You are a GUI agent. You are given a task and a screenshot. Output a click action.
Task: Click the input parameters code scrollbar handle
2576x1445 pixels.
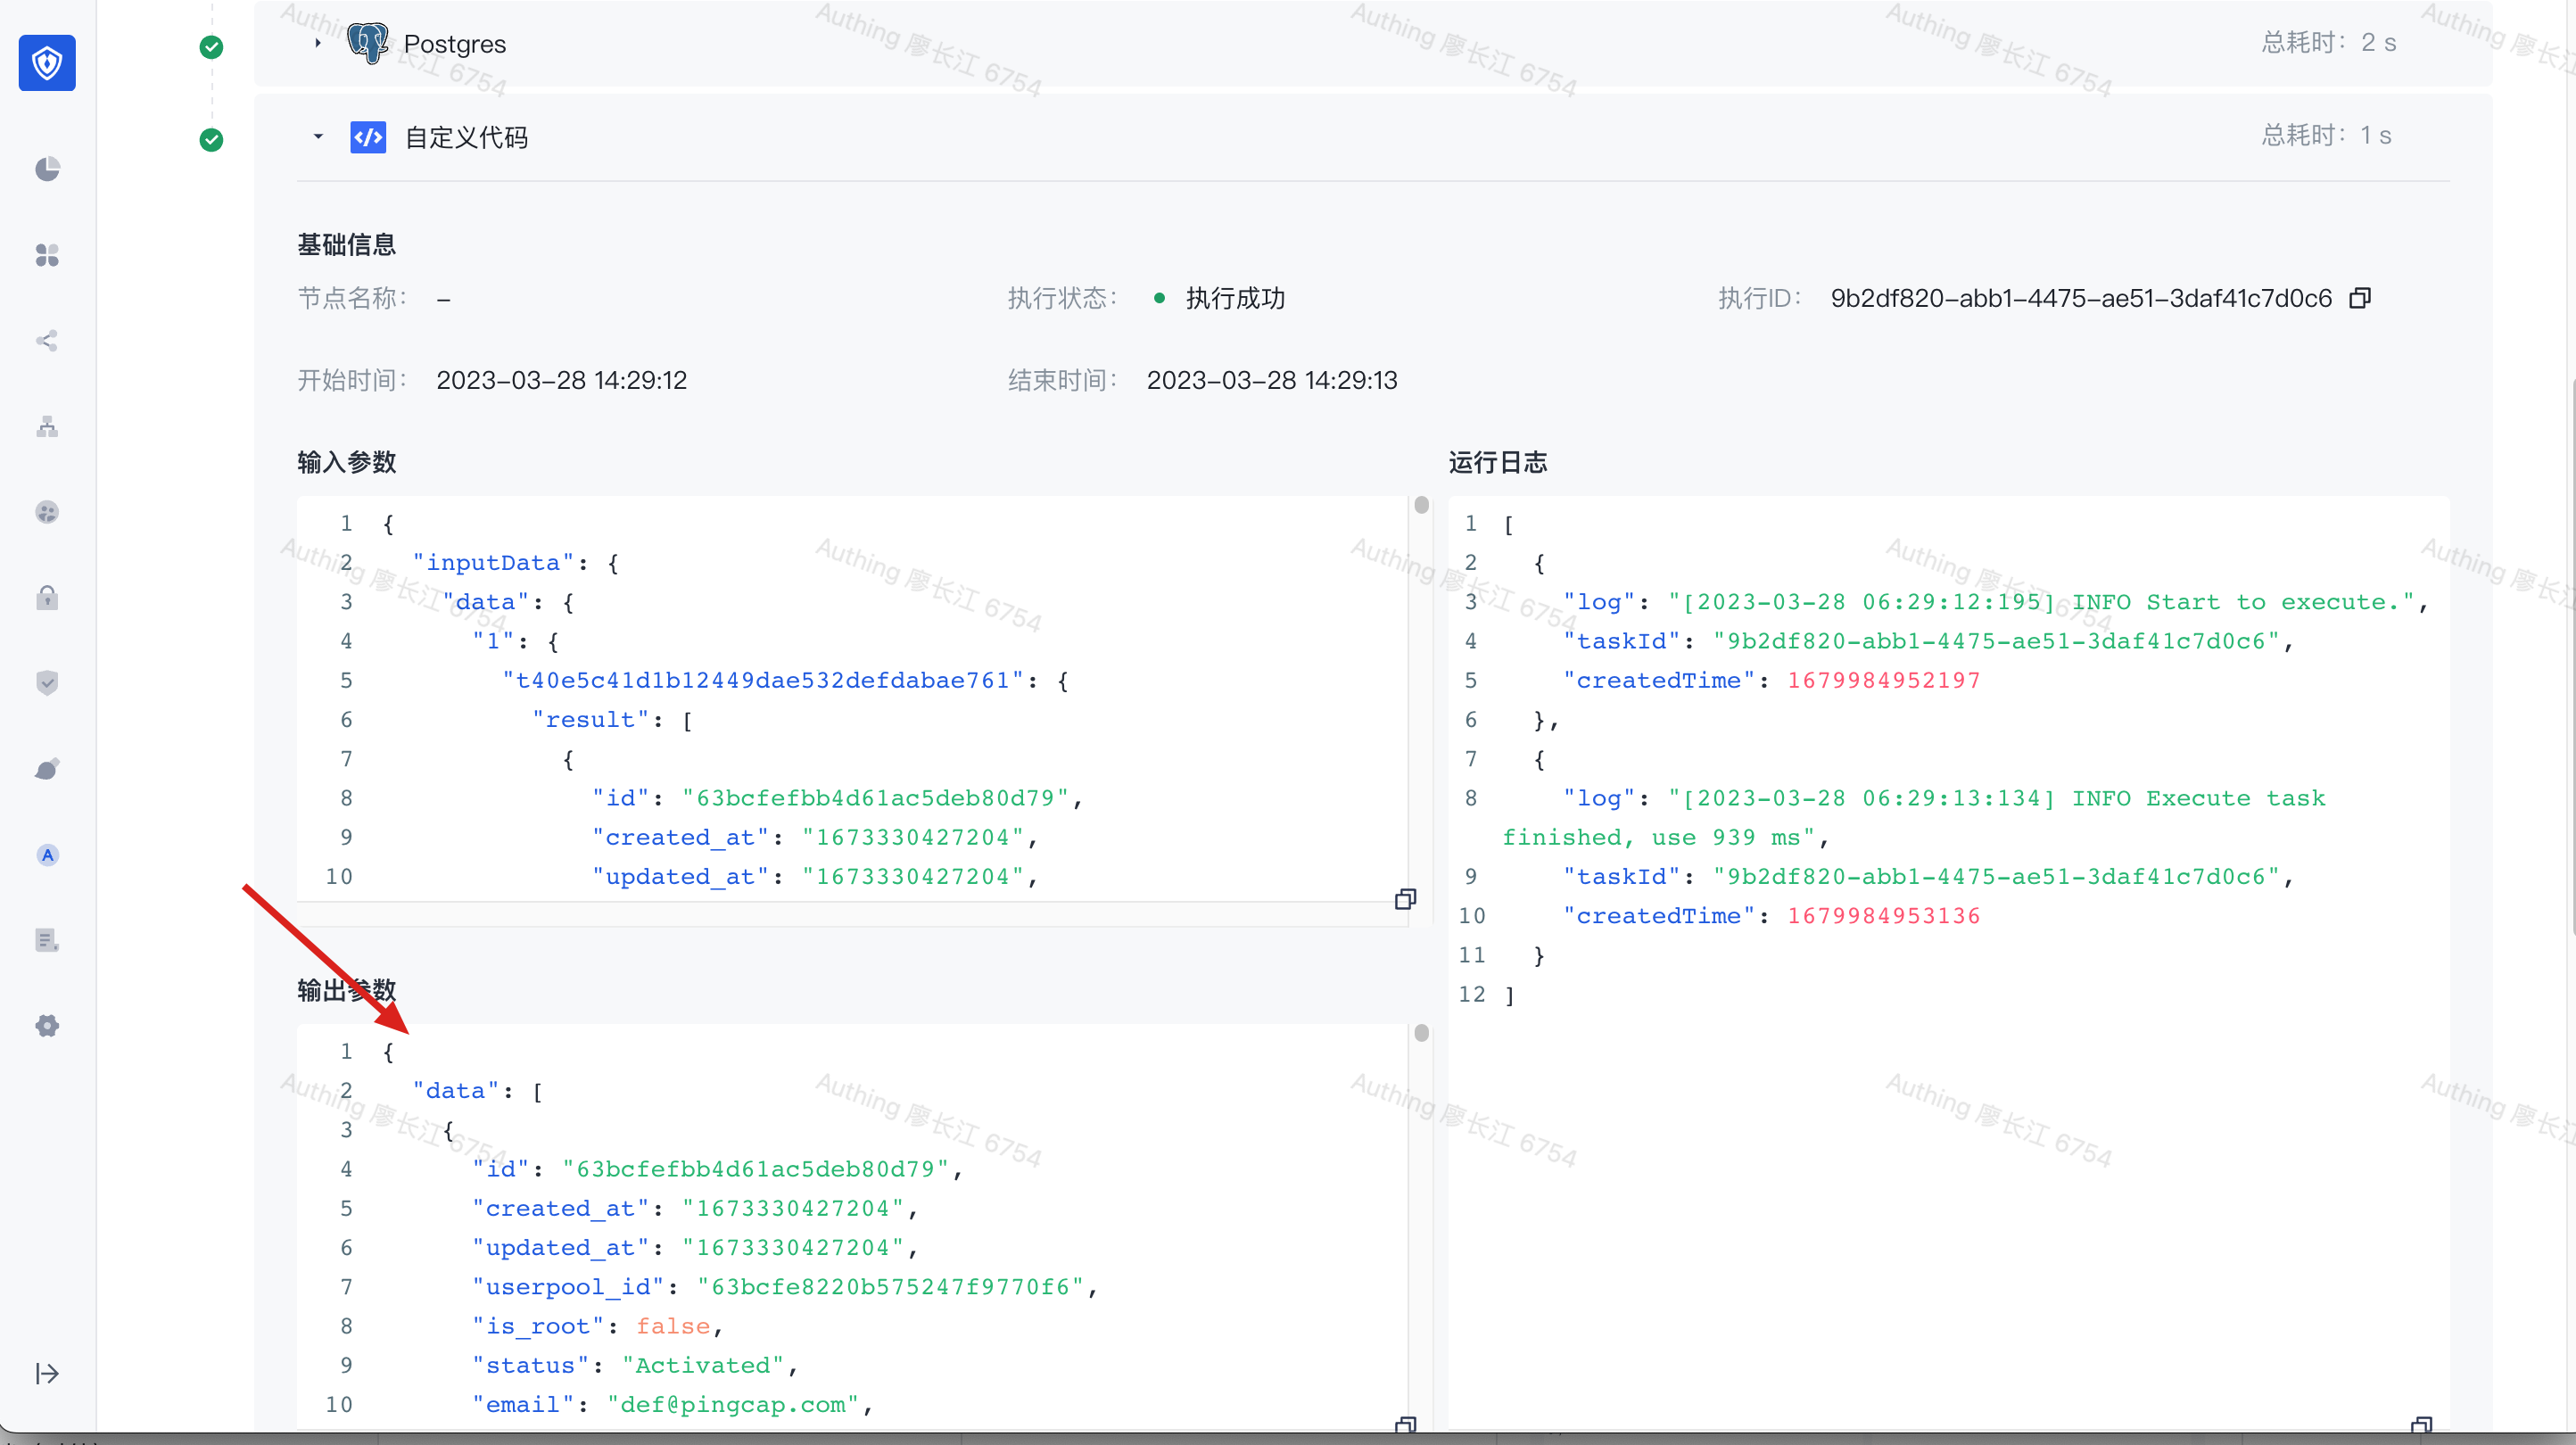(1421, 505)
